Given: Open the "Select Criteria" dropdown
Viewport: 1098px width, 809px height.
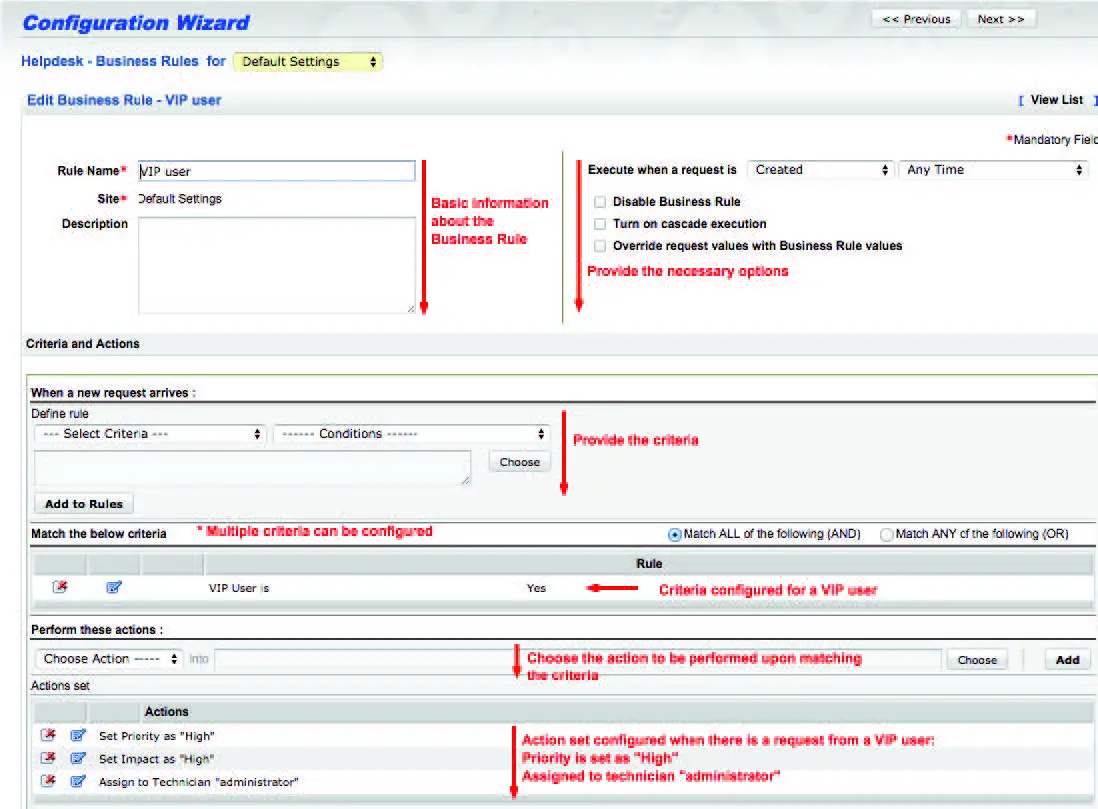Looking at the screenshot, I should coord(150,434).
